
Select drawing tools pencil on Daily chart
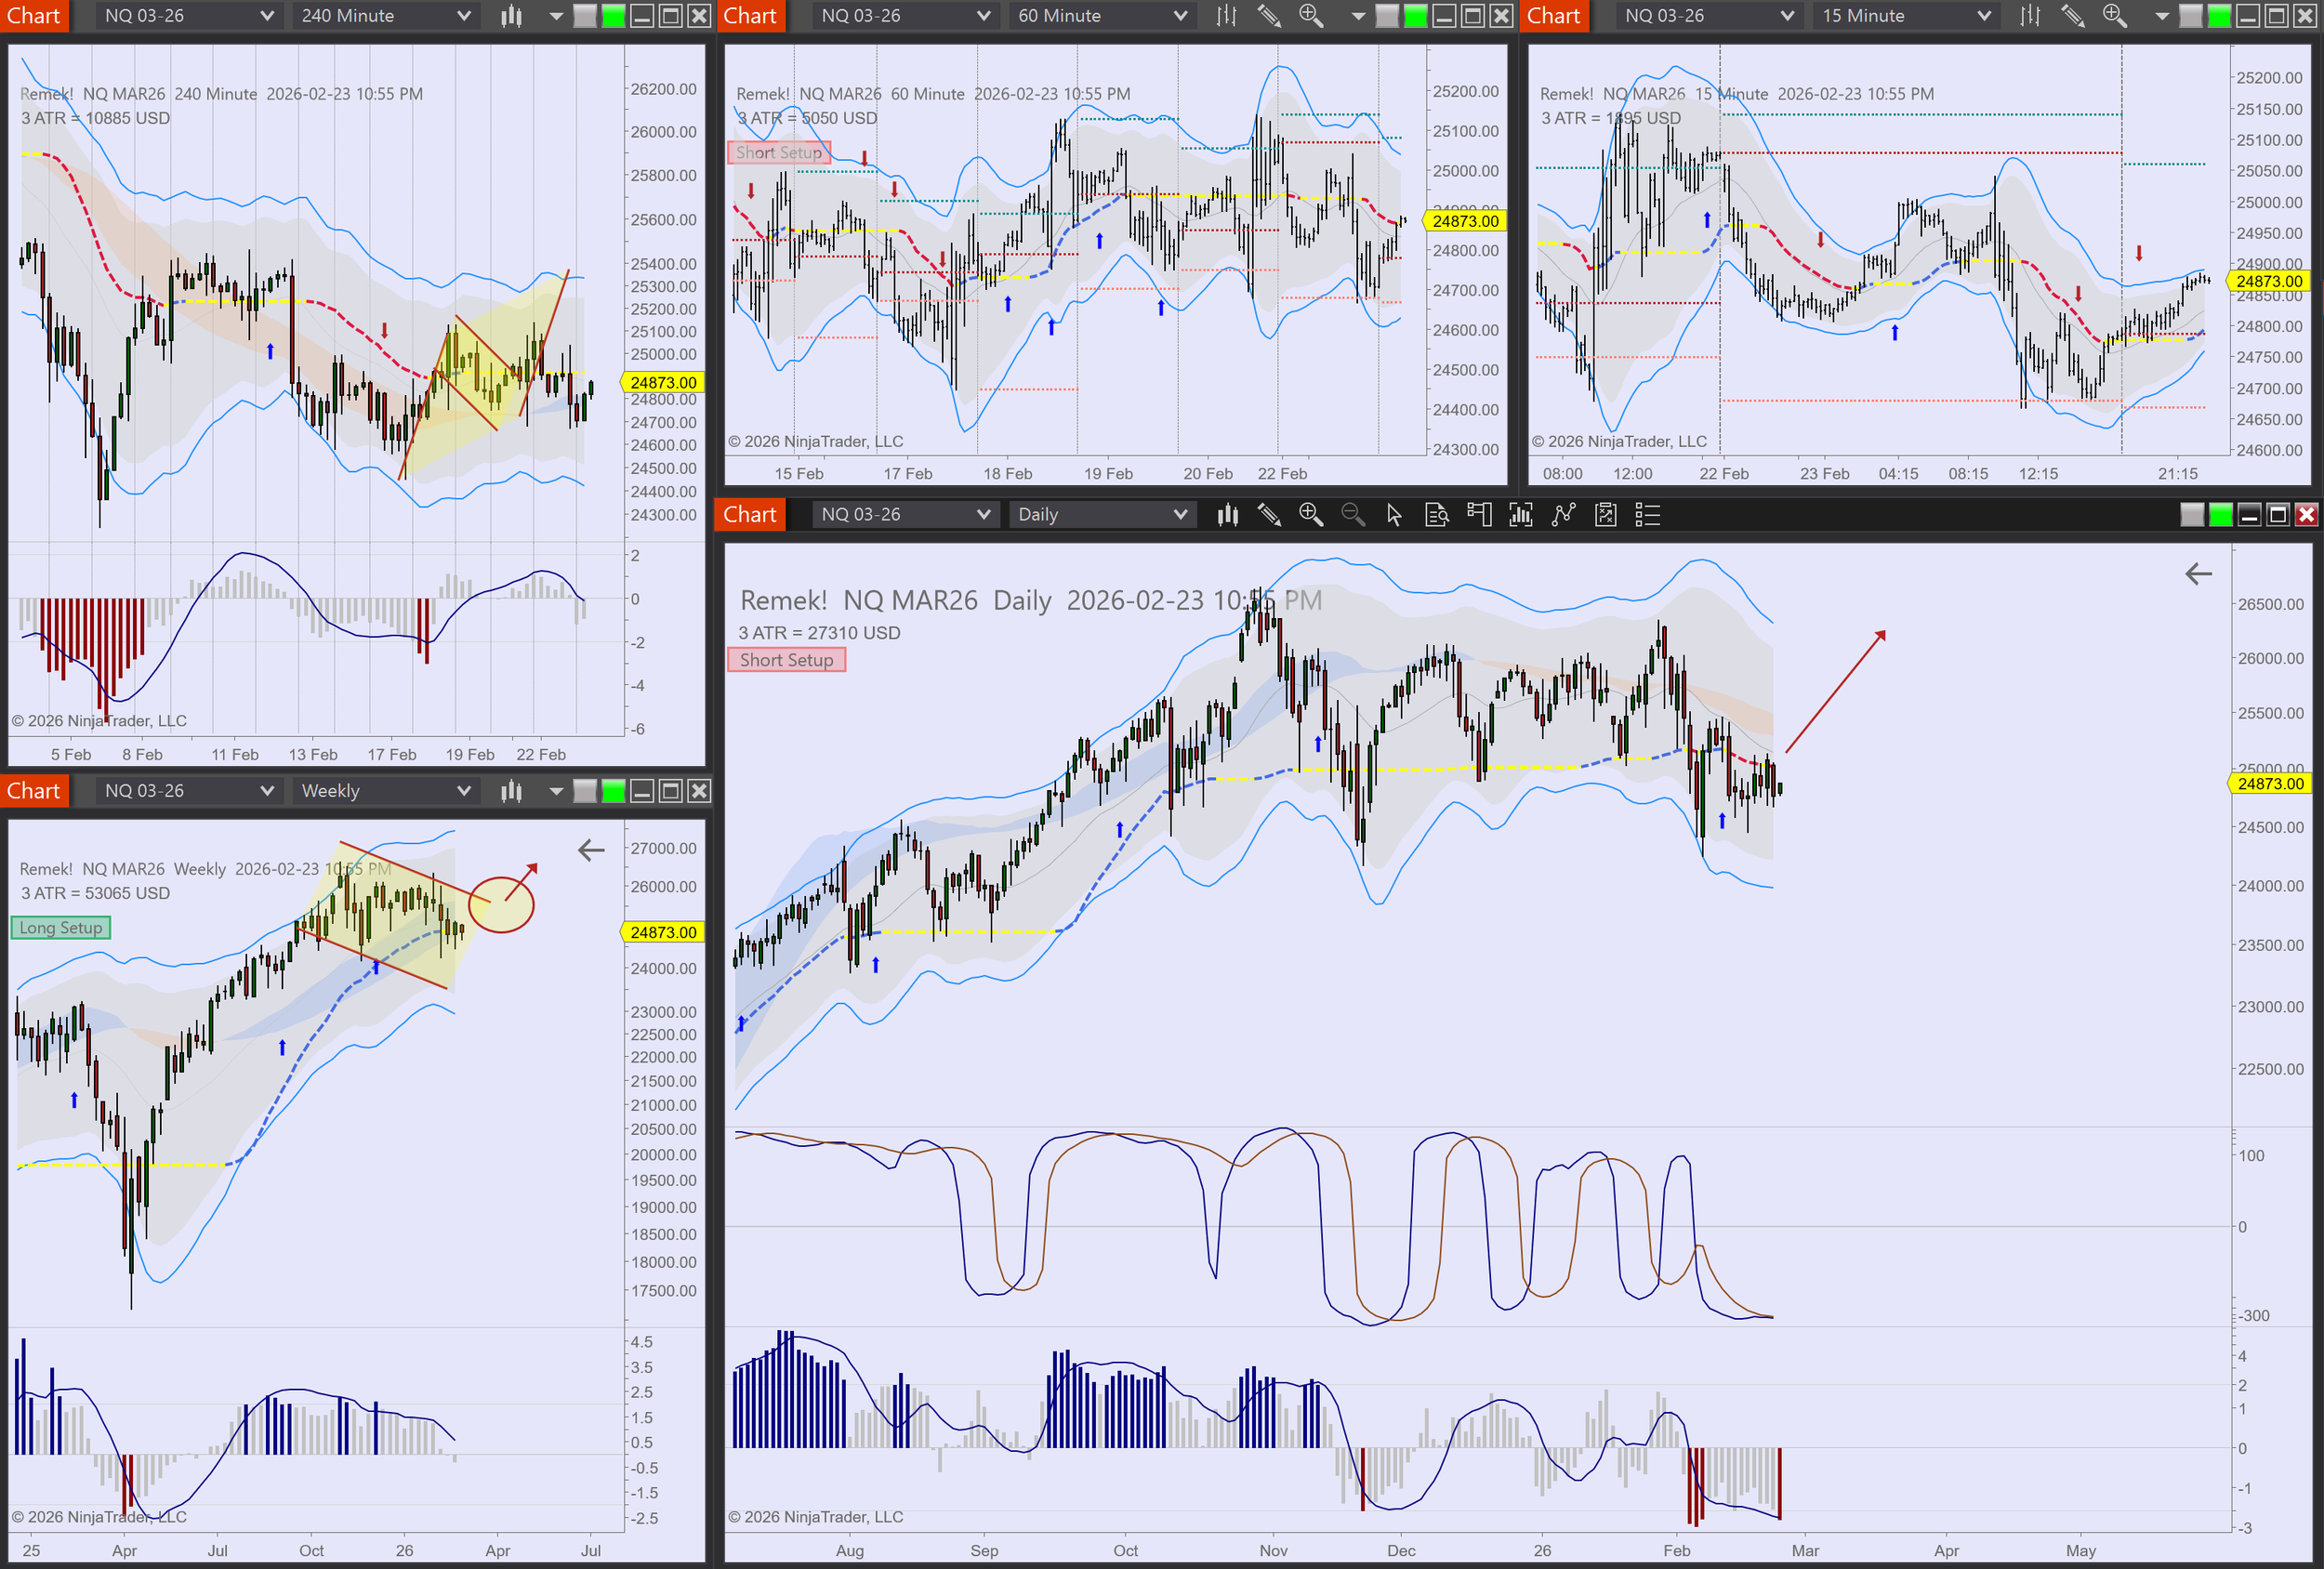coord(1269,515)
